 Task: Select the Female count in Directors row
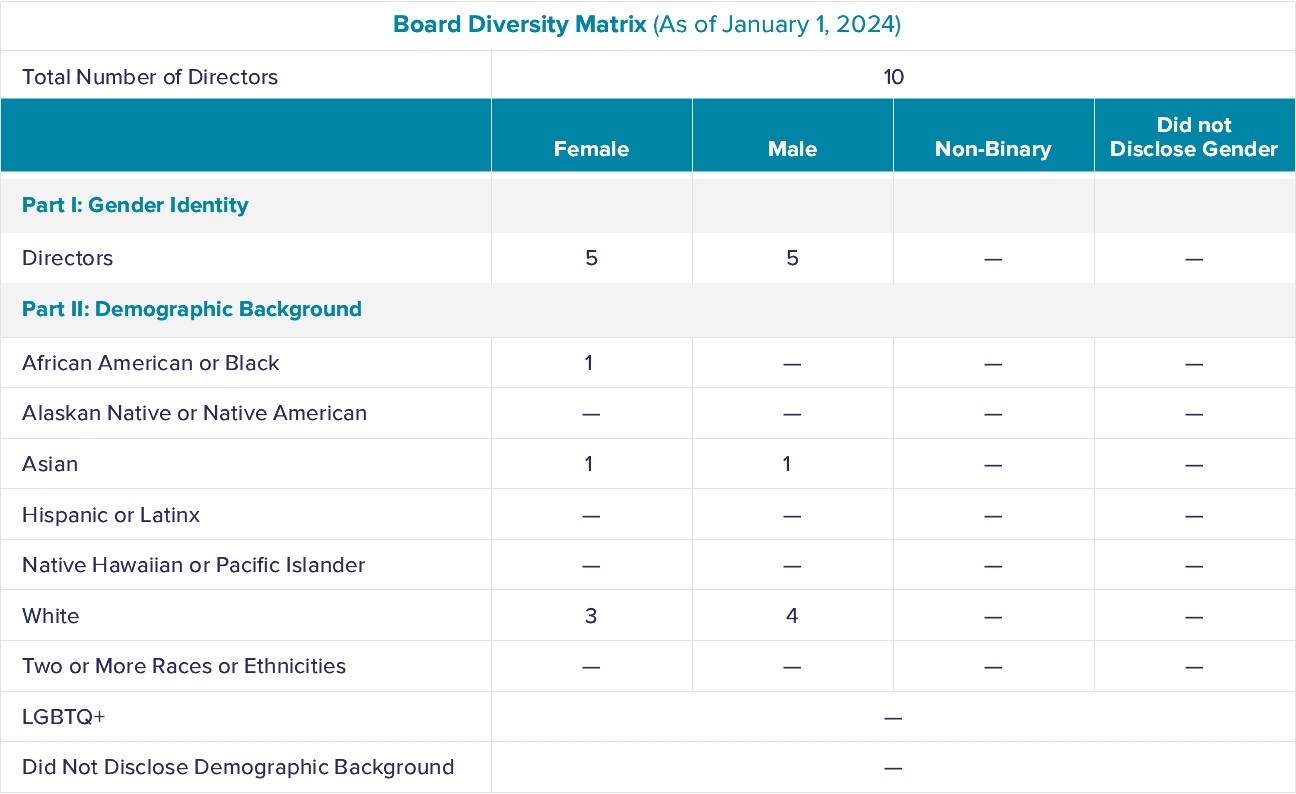[591, 258]
